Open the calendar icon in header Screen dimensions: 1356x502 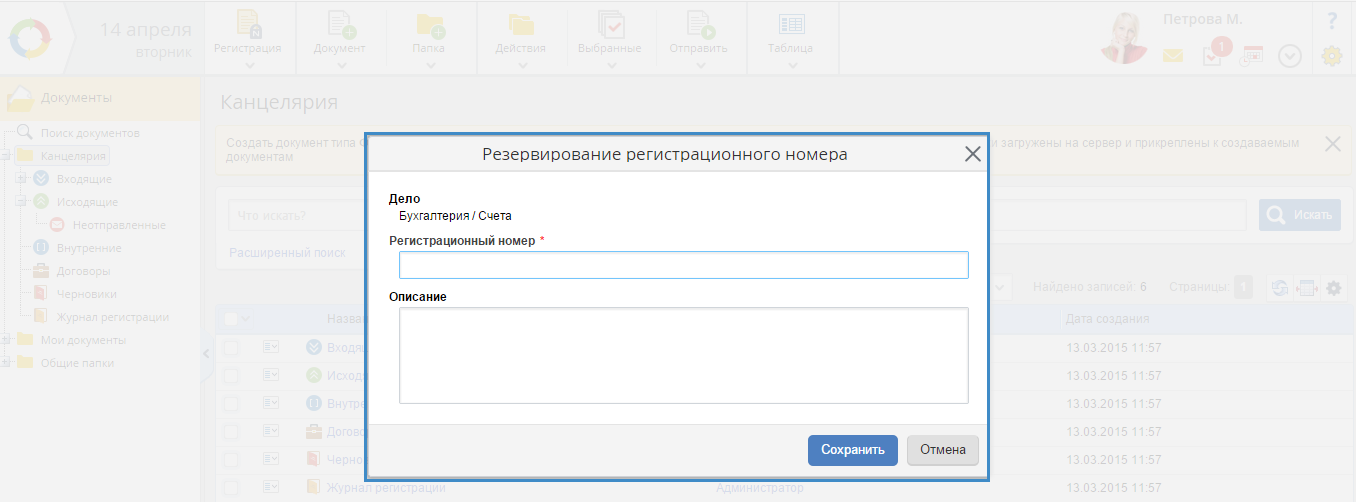(1252, 56)
